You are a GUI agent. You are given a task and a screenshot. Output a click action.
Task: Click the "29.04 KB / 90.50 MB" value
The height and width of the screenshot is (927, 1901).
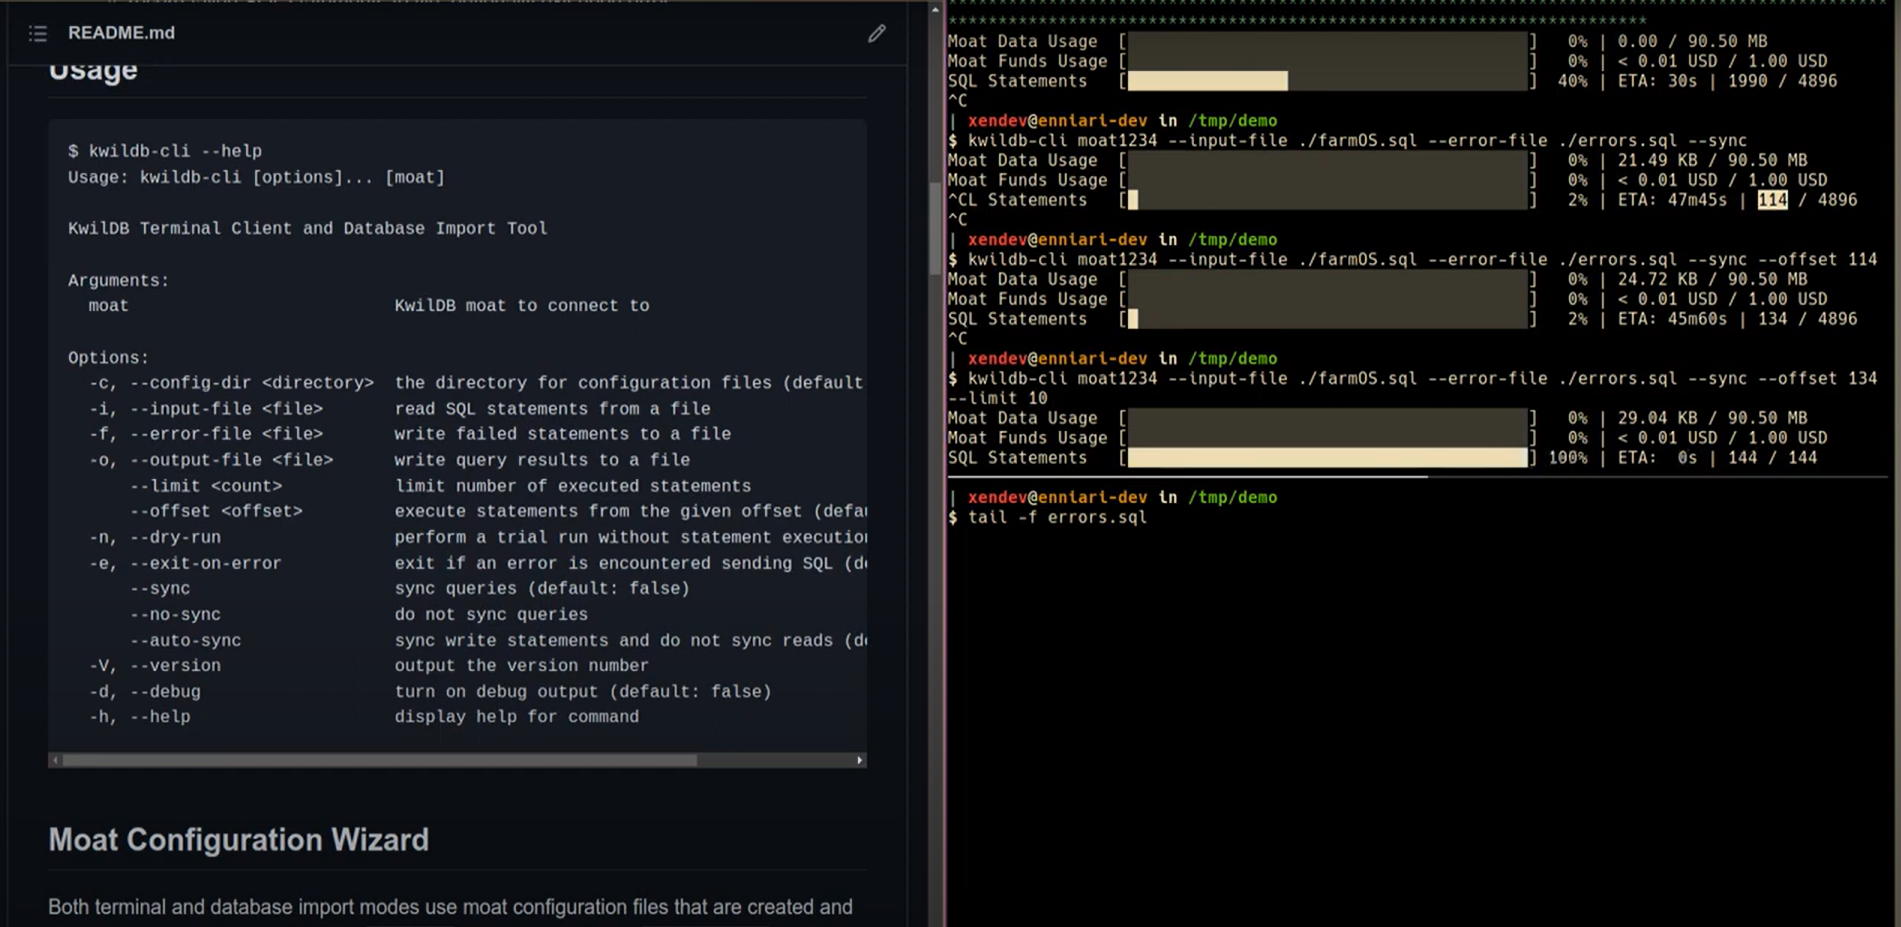pos(1712,418)
